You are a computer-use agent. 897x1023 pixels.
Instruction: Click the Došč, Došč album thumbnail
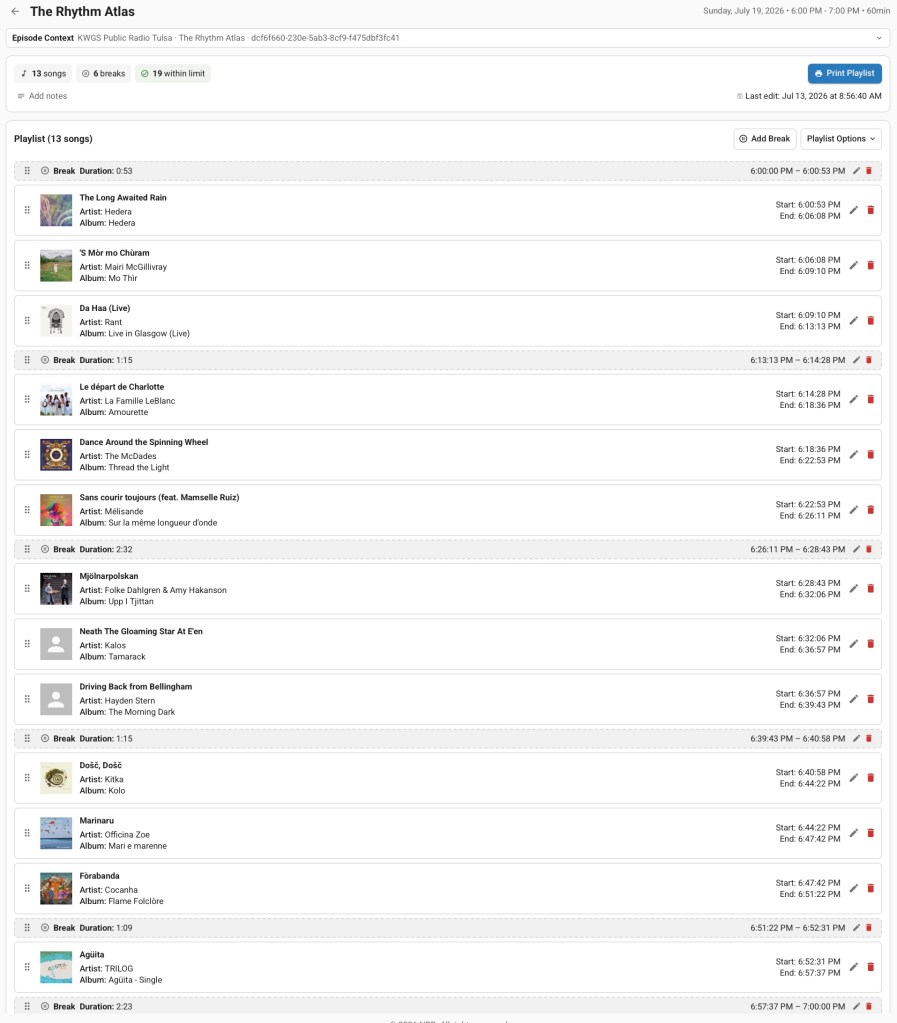(x=56, y=778)
